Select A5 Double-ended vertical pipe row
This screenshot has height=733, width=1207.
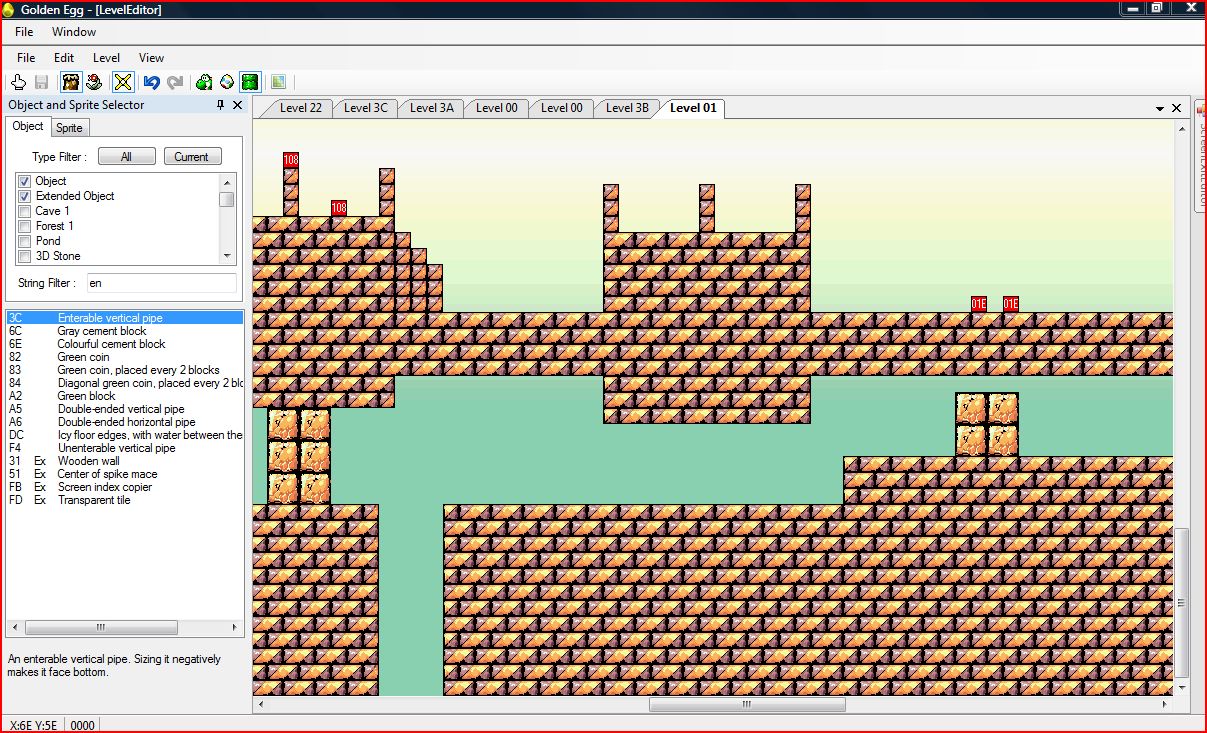(124, 409)
